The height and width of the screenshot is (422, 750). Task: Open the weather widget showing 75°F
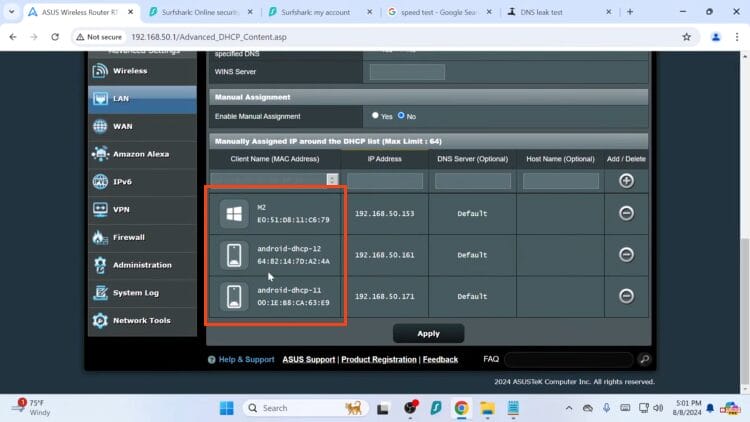coord(32,408)
